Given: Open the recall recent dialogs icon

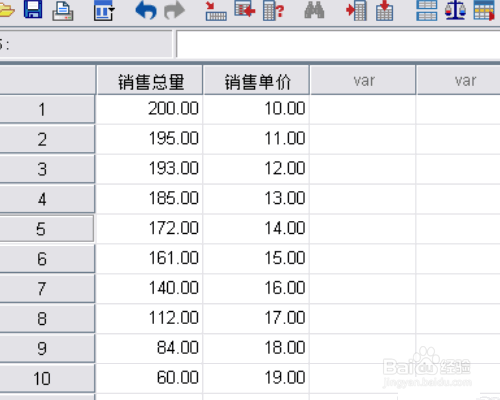Looking at the screenshot, I should (104, 10).
